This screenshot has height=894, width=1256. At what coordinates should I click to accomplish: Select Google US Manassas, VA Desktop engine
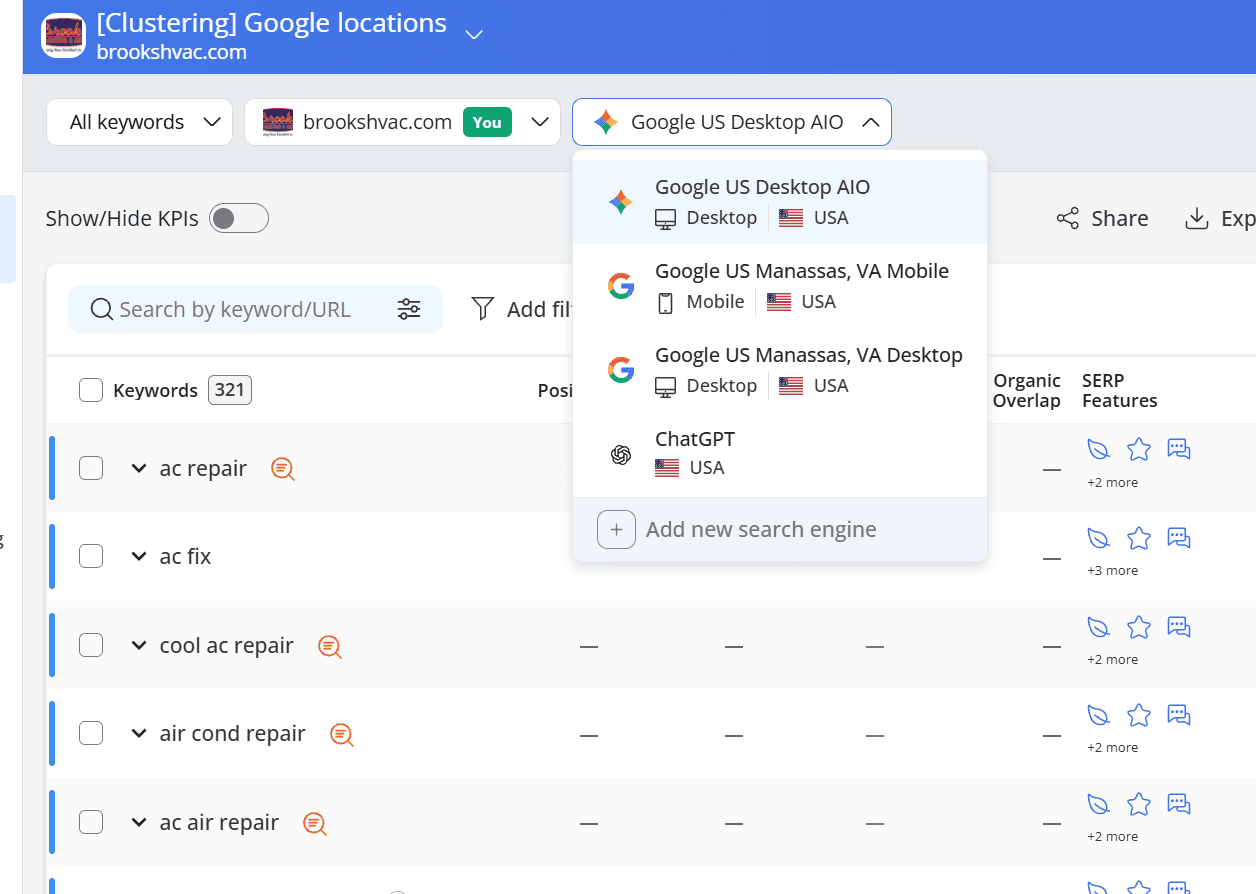[x=780, y=370]
